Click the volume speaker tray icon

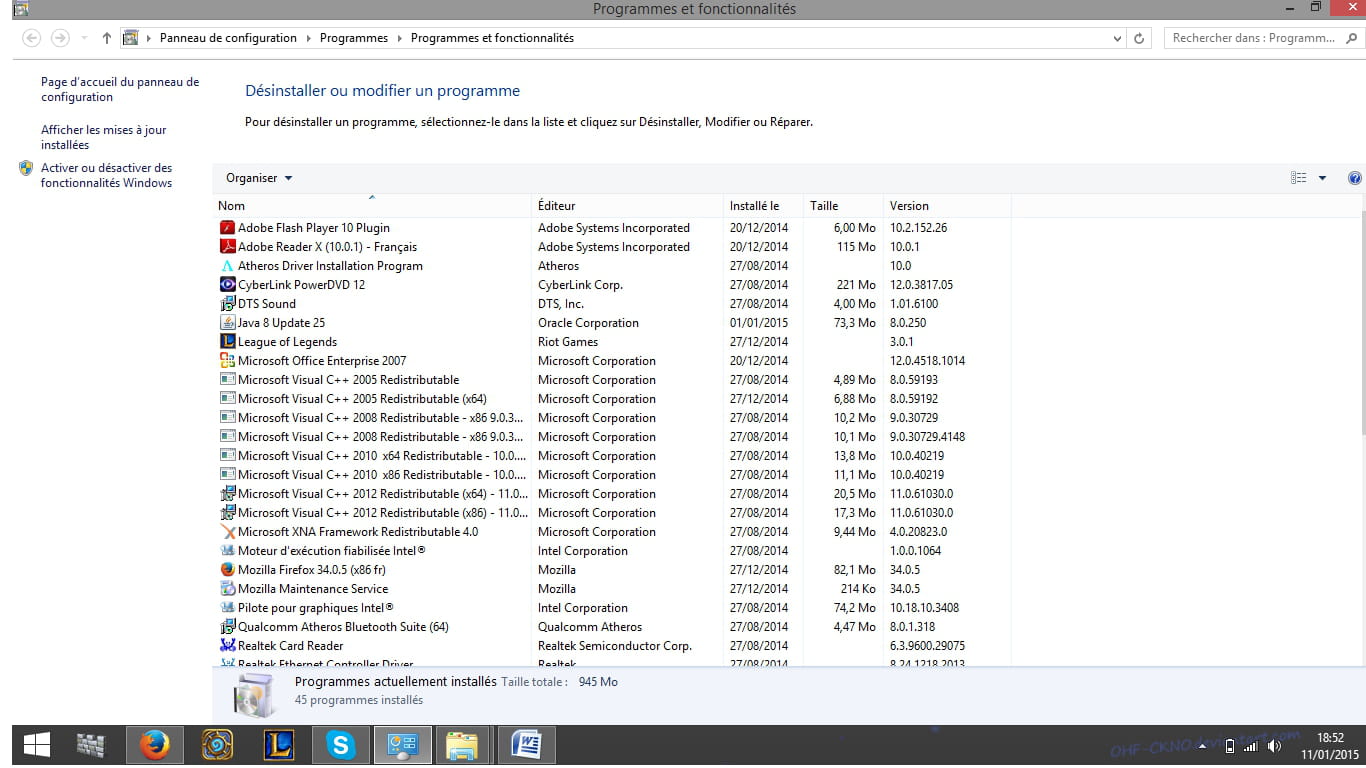click(x=1275, y=747)
